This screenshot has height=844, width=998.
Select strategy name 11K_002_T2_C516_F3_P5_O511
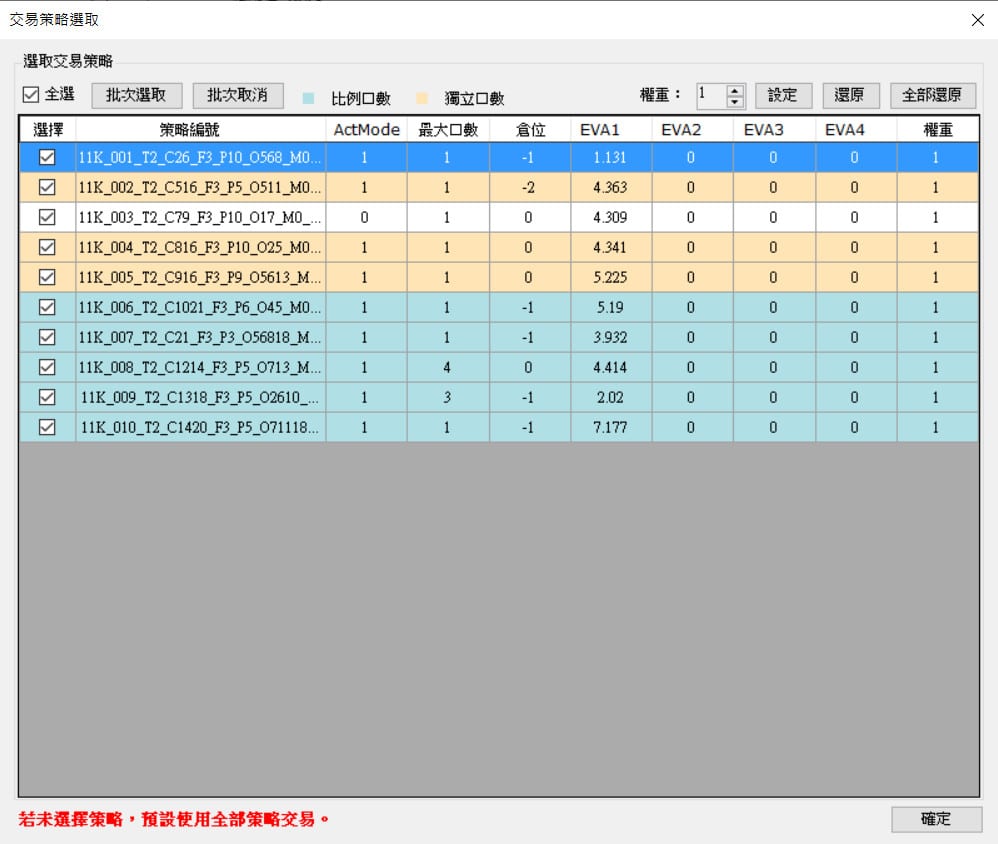pyautogui.click(x=200, y=187)
